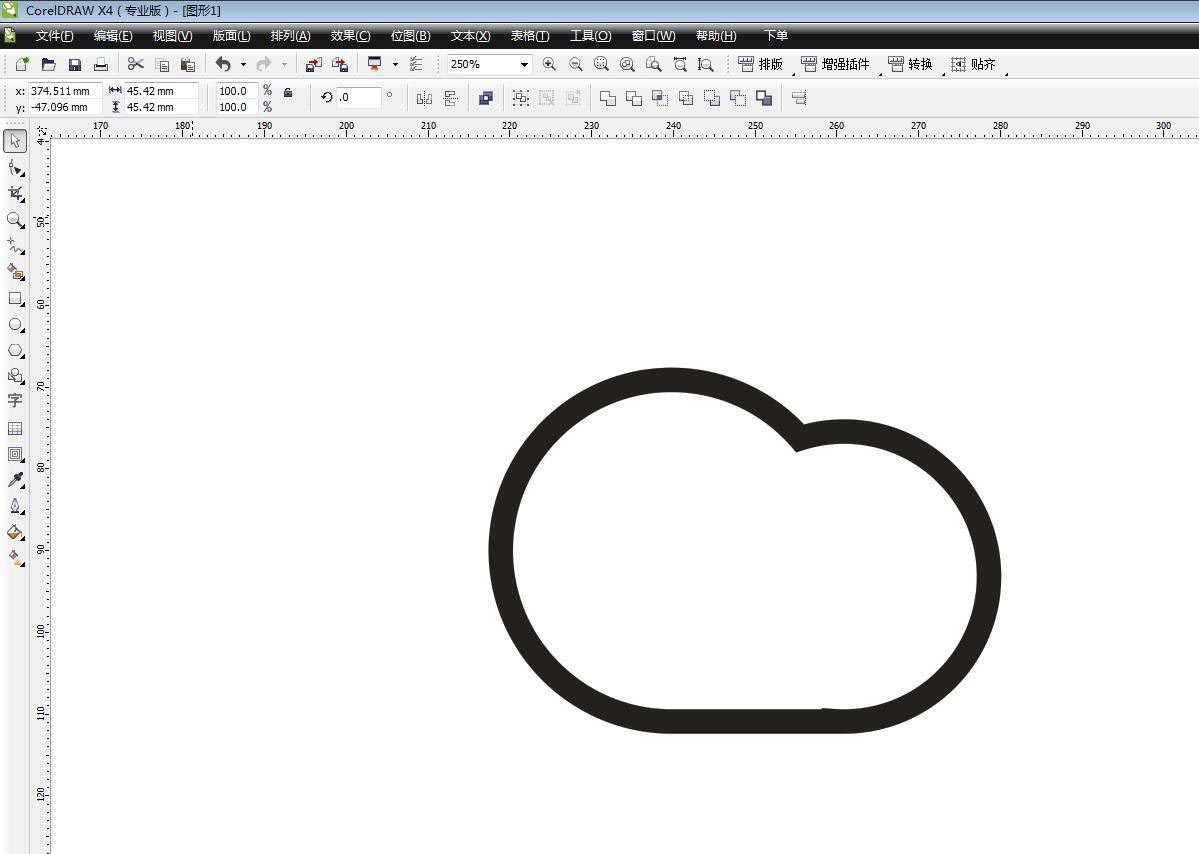Click the rotation angle input field
Viewport: 1199px width, 854px height.
point(358,98)
